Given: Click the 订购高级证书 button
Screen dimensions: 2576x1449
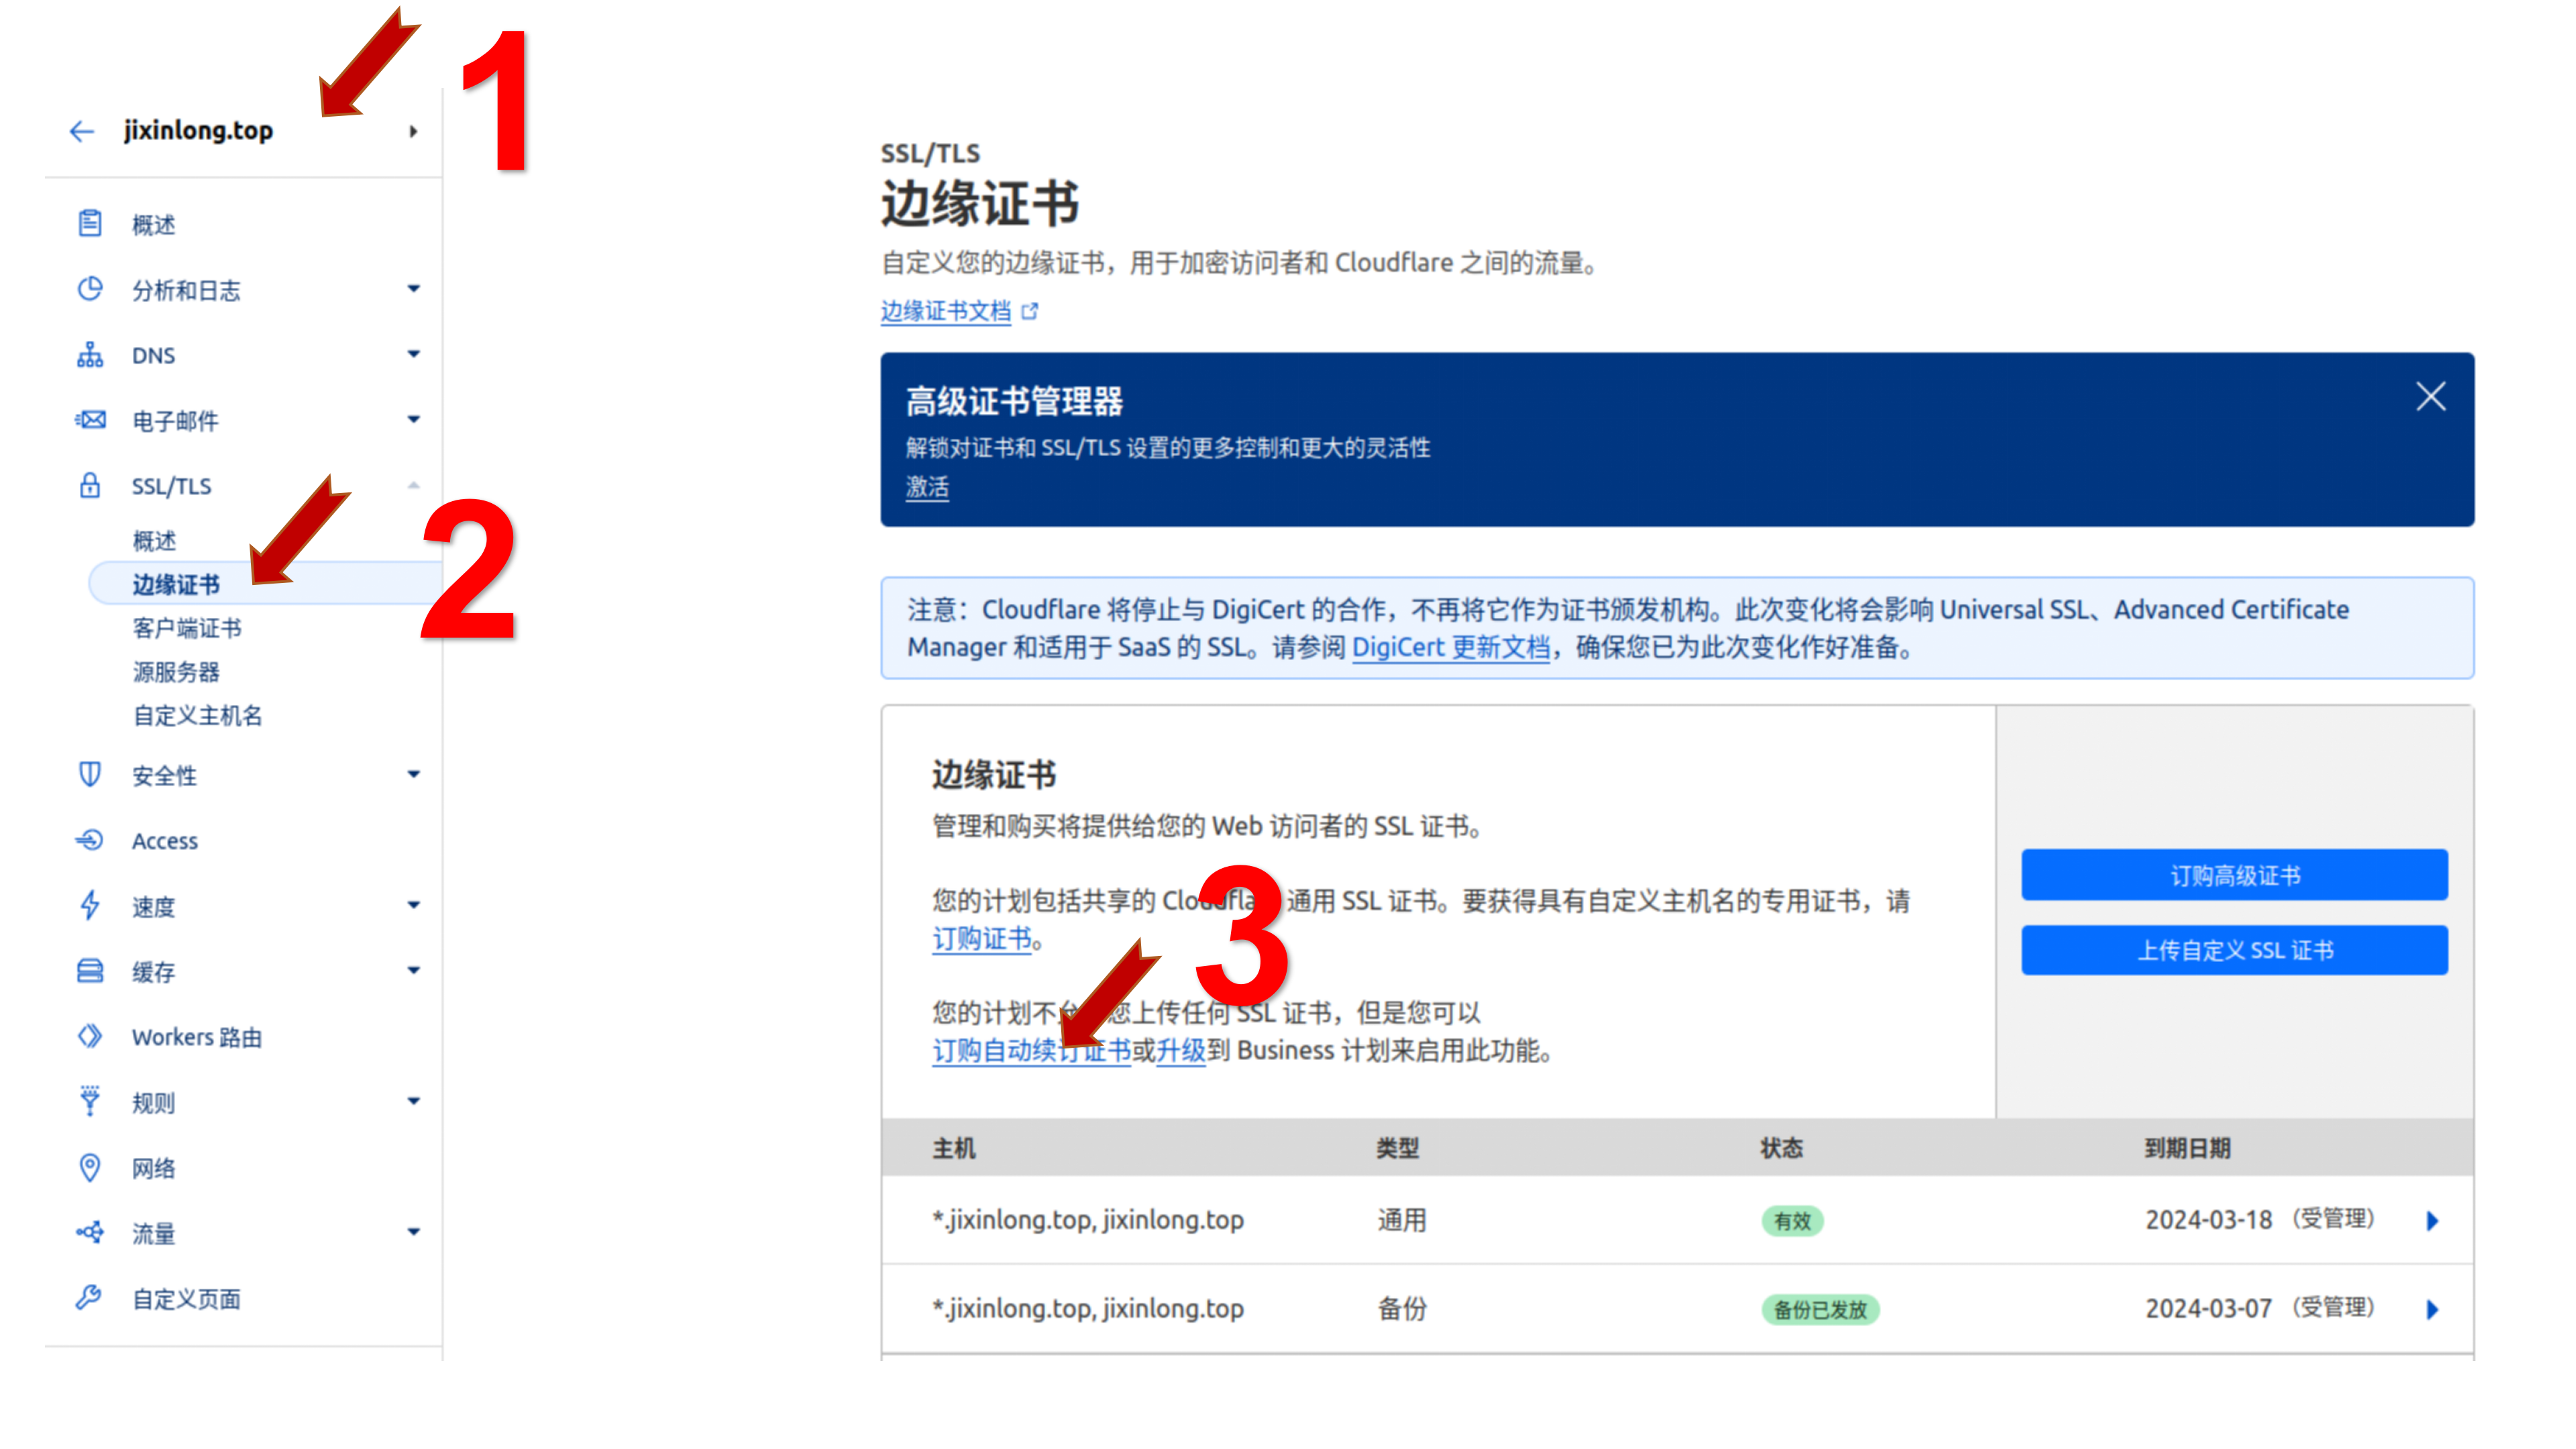Looking at the screenshot, I should [x=2234, y=875].
